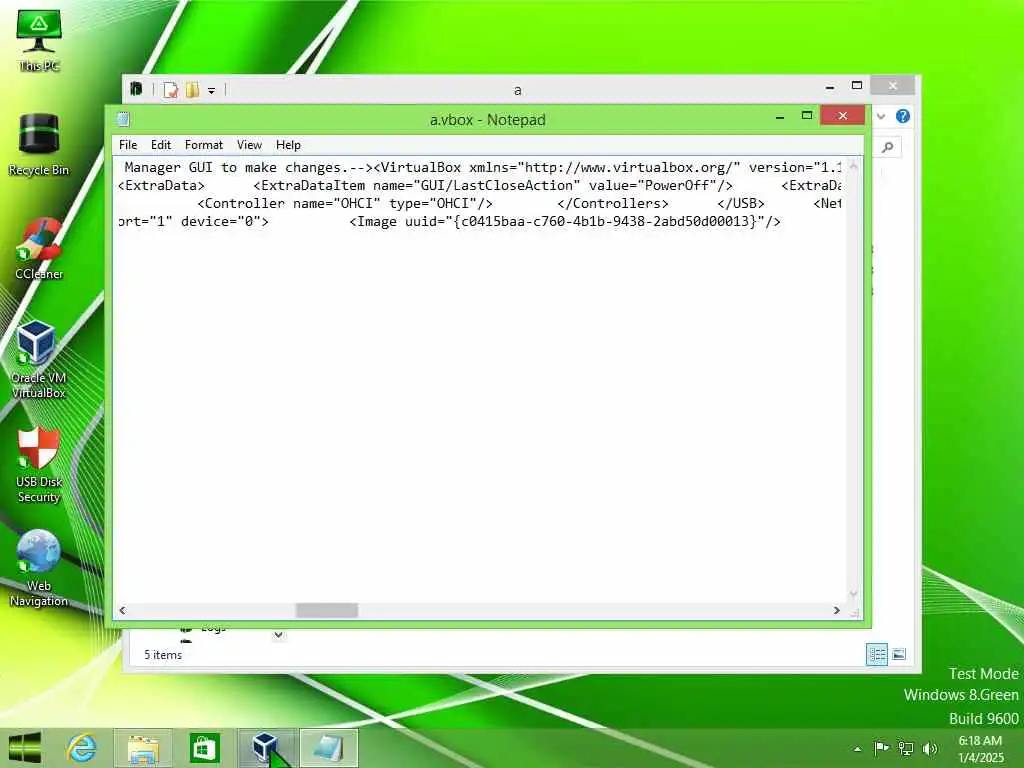Screen dimensions: 1024x768
Task: Click the Notepad left horizontal scroll arrow
Action: [122, 611]
